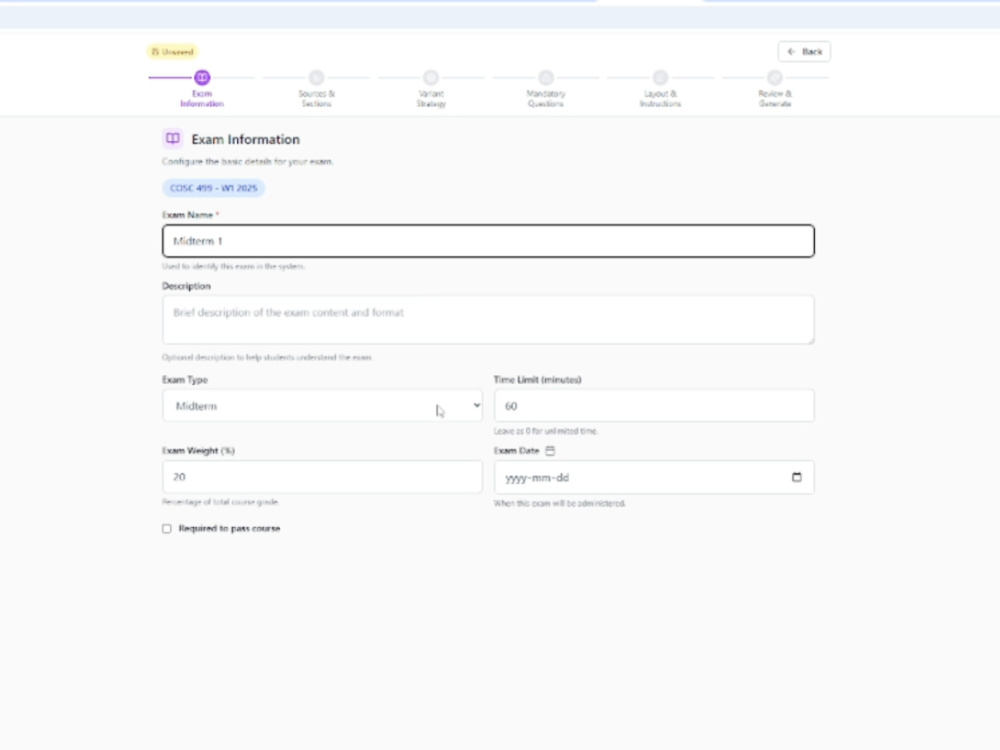Go back using the Back button

coord(804,52)
